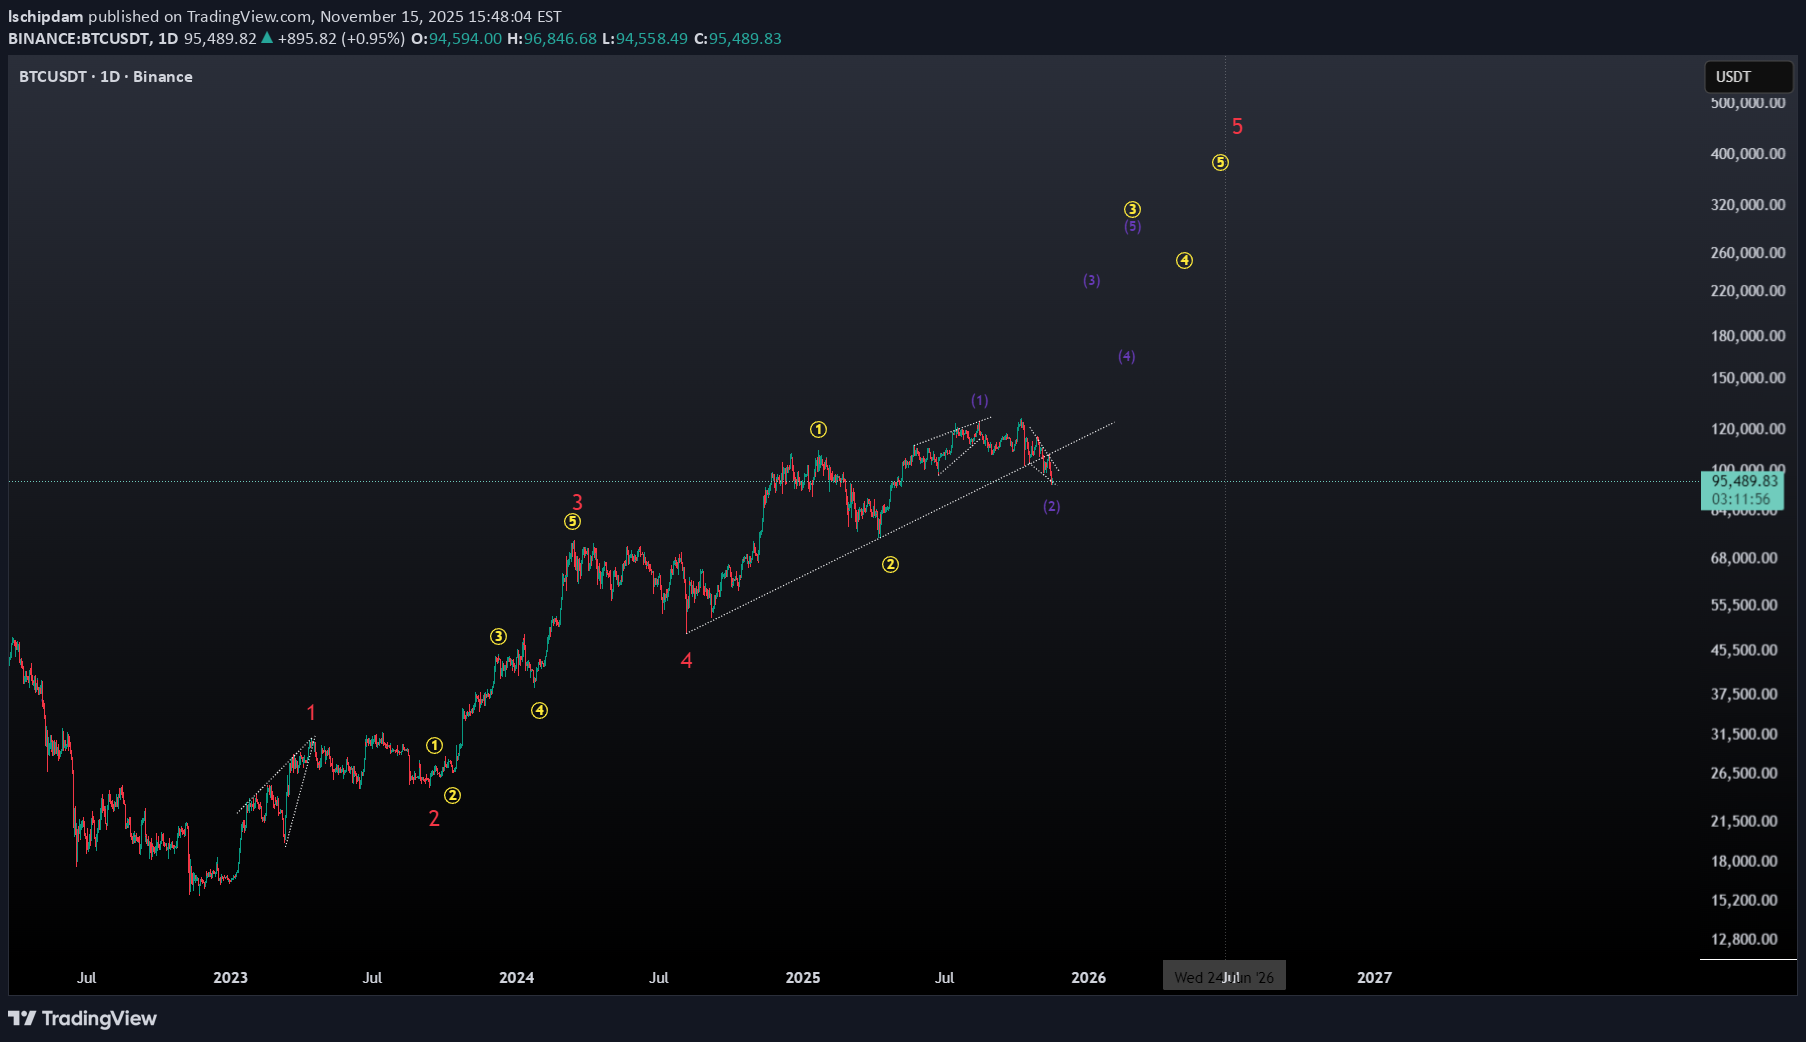Screen dimensions: 1806x1042
Task: Click the crosshair date label Wed 24 Jun '26
Action: [x=1224, y=977]
